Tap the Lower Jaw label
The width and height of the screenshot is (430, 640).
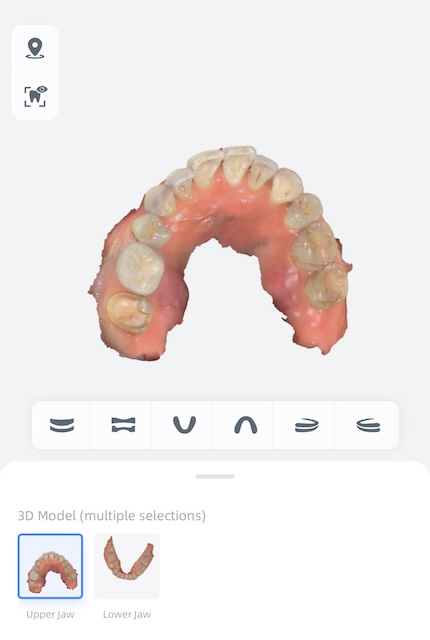[127, 614]
